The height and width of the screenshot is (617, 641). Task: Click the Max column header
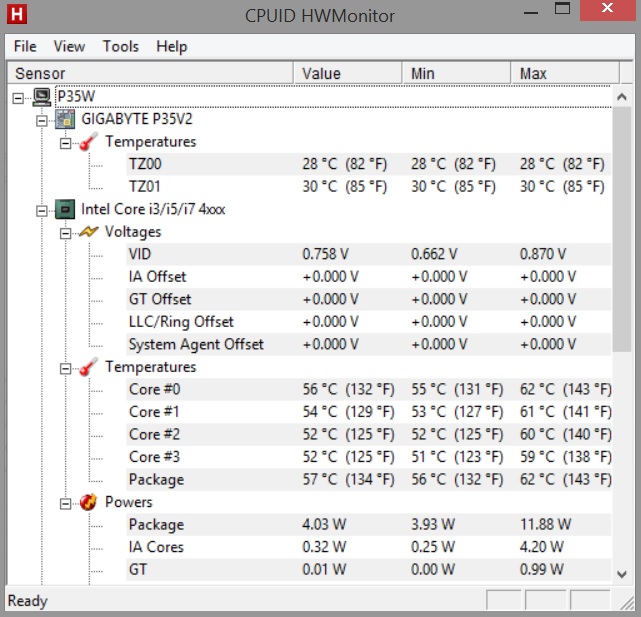pyautogui.click(x=565, y=74)
